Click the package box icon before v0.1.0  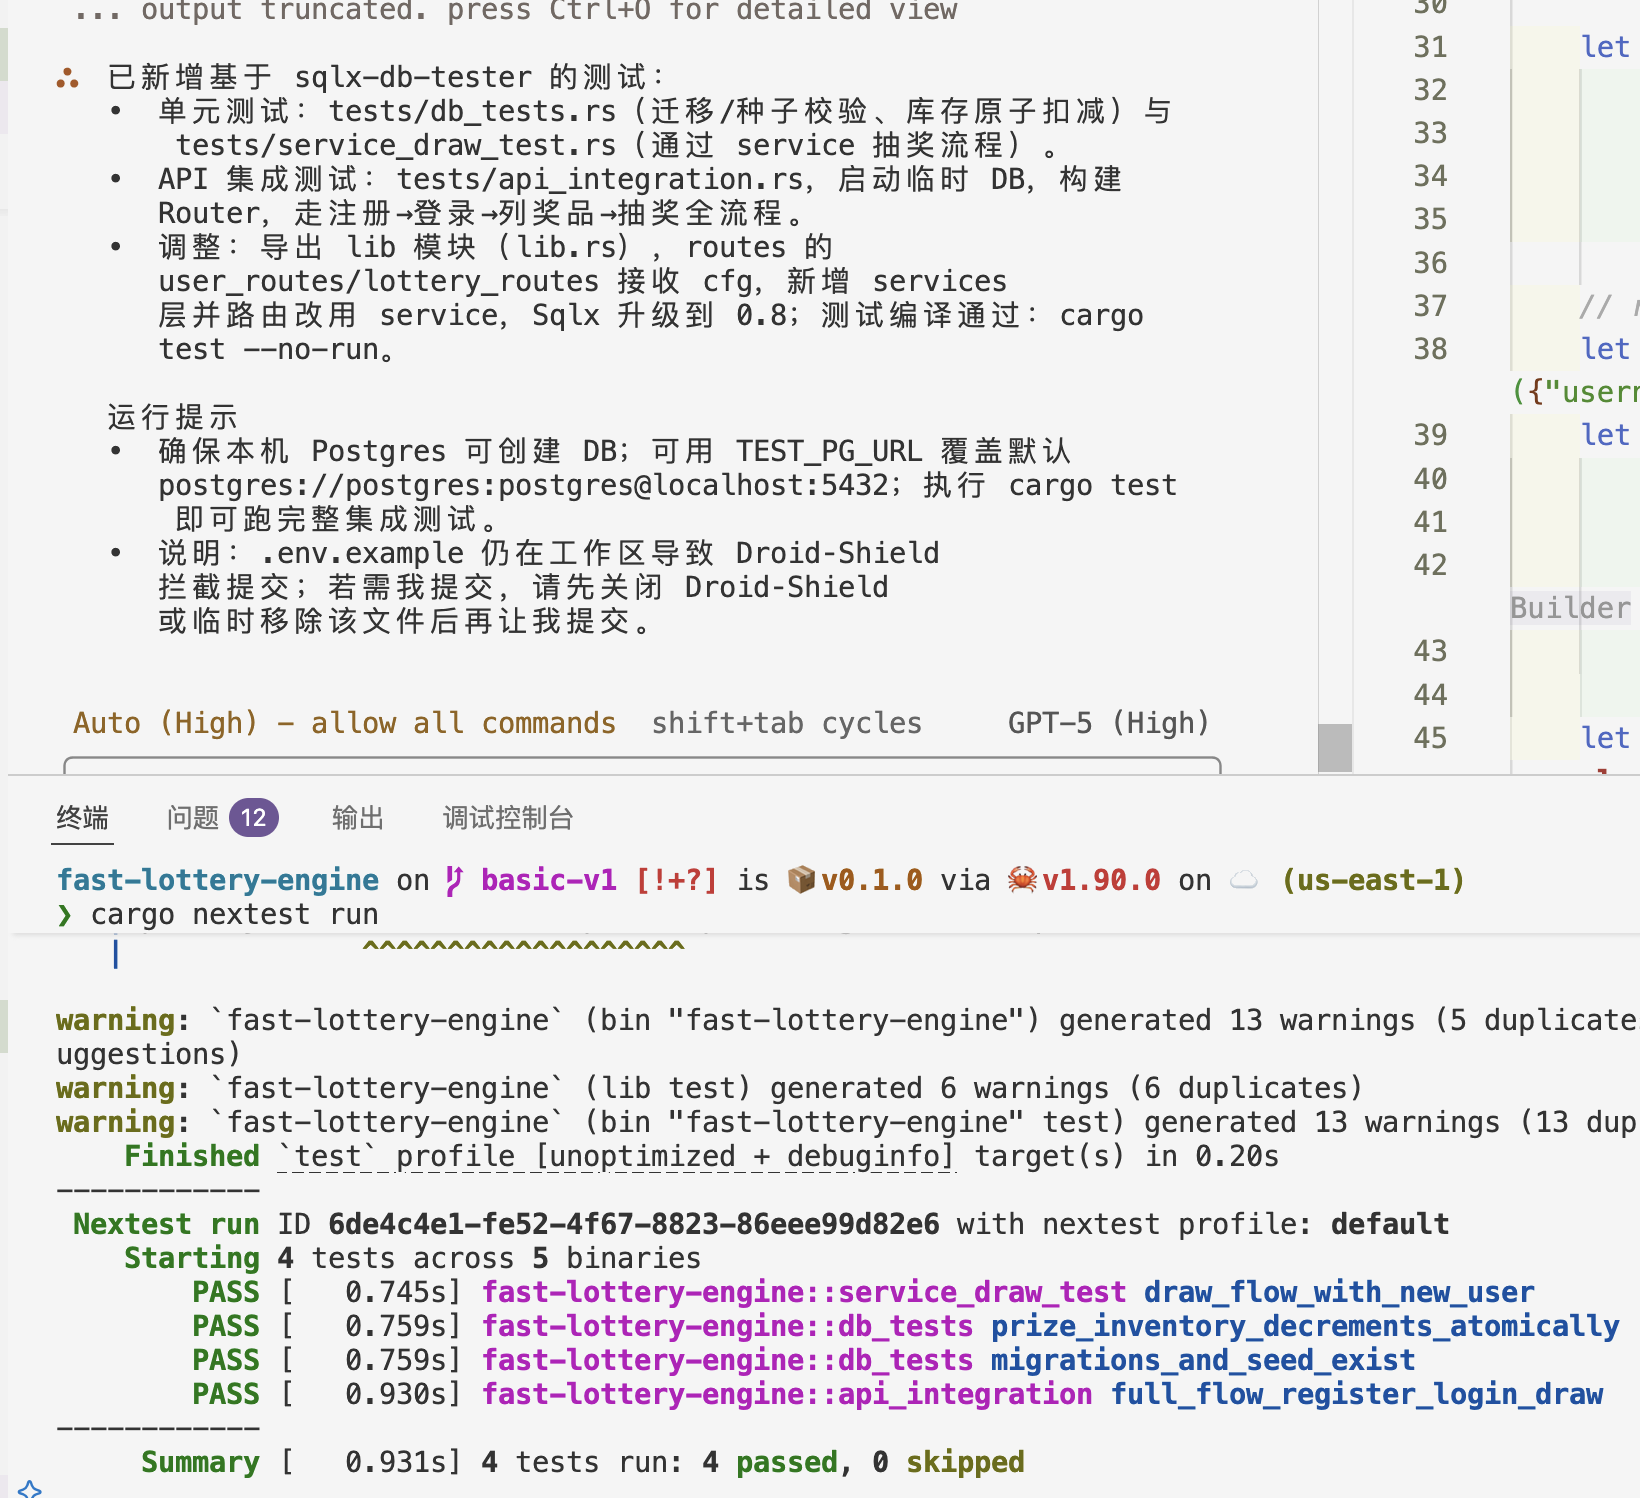801,880
